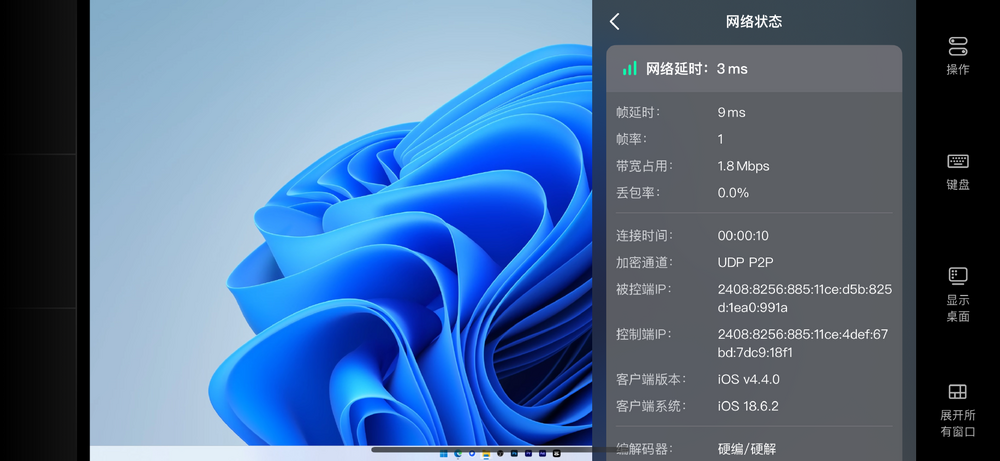
Task: Tap the 显示桌面 show desktop icon
Action: (x=957, y=275)
